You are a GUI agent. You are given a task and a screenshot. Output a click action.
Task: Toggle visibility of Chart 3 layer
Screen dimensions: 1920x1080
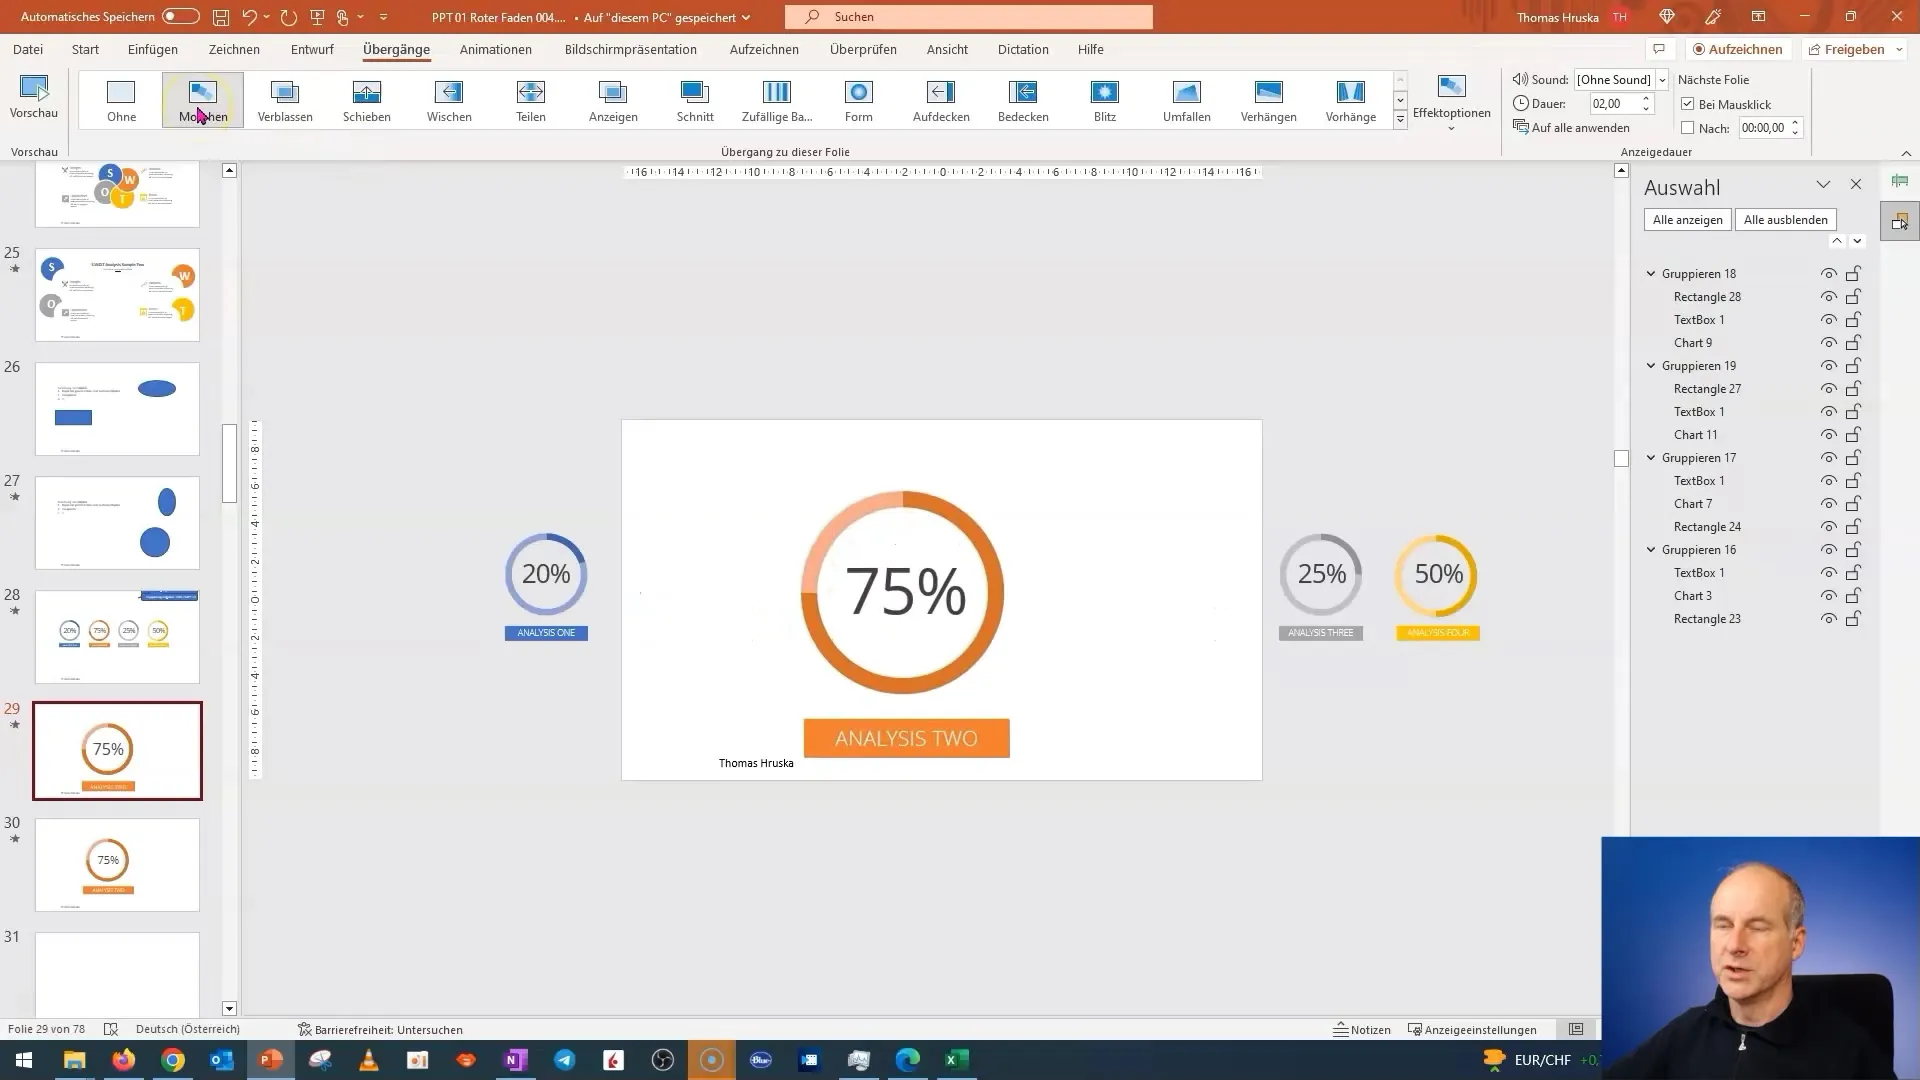pos(1828,595)
